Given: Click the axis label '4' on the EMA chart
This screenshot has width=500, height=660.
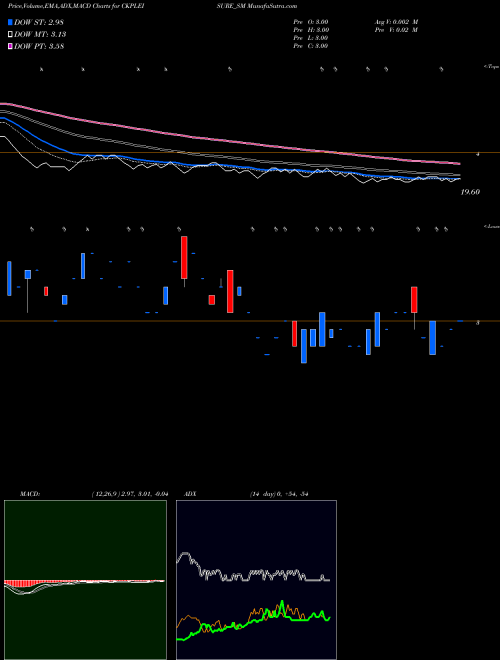Looking at the screenshot, I should 478,154.
